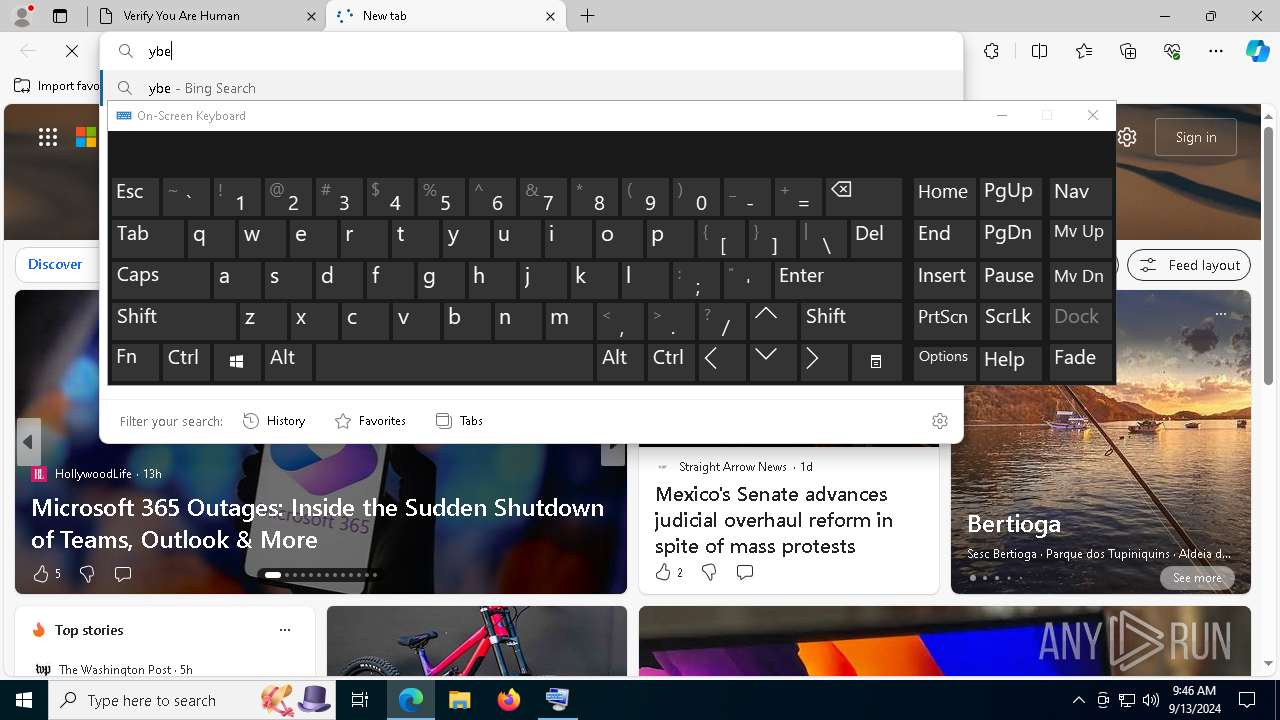Click See more on Bertioga card

(1197, 578)
